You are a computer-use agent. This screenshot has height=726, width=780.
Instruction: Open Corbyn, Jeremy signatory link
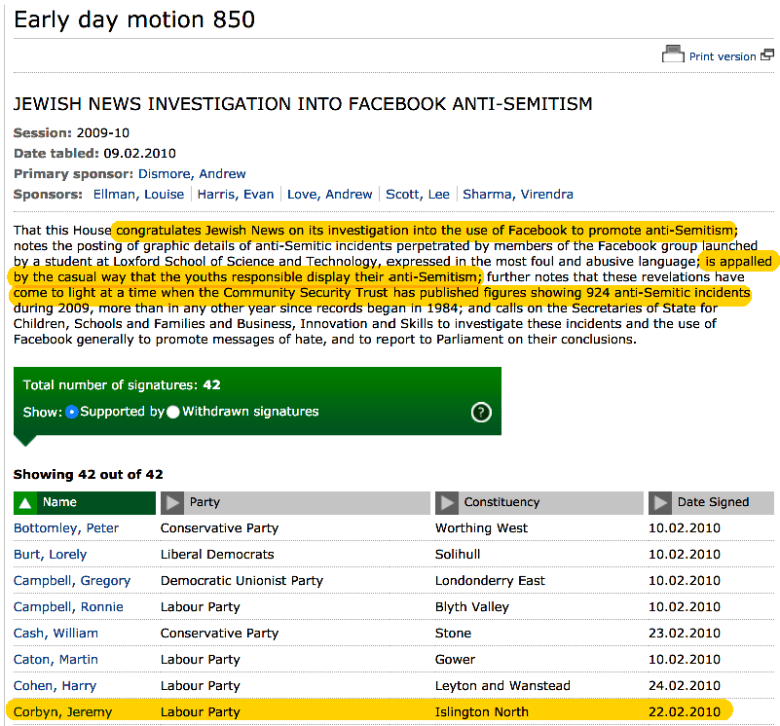[x=63, y=712]
